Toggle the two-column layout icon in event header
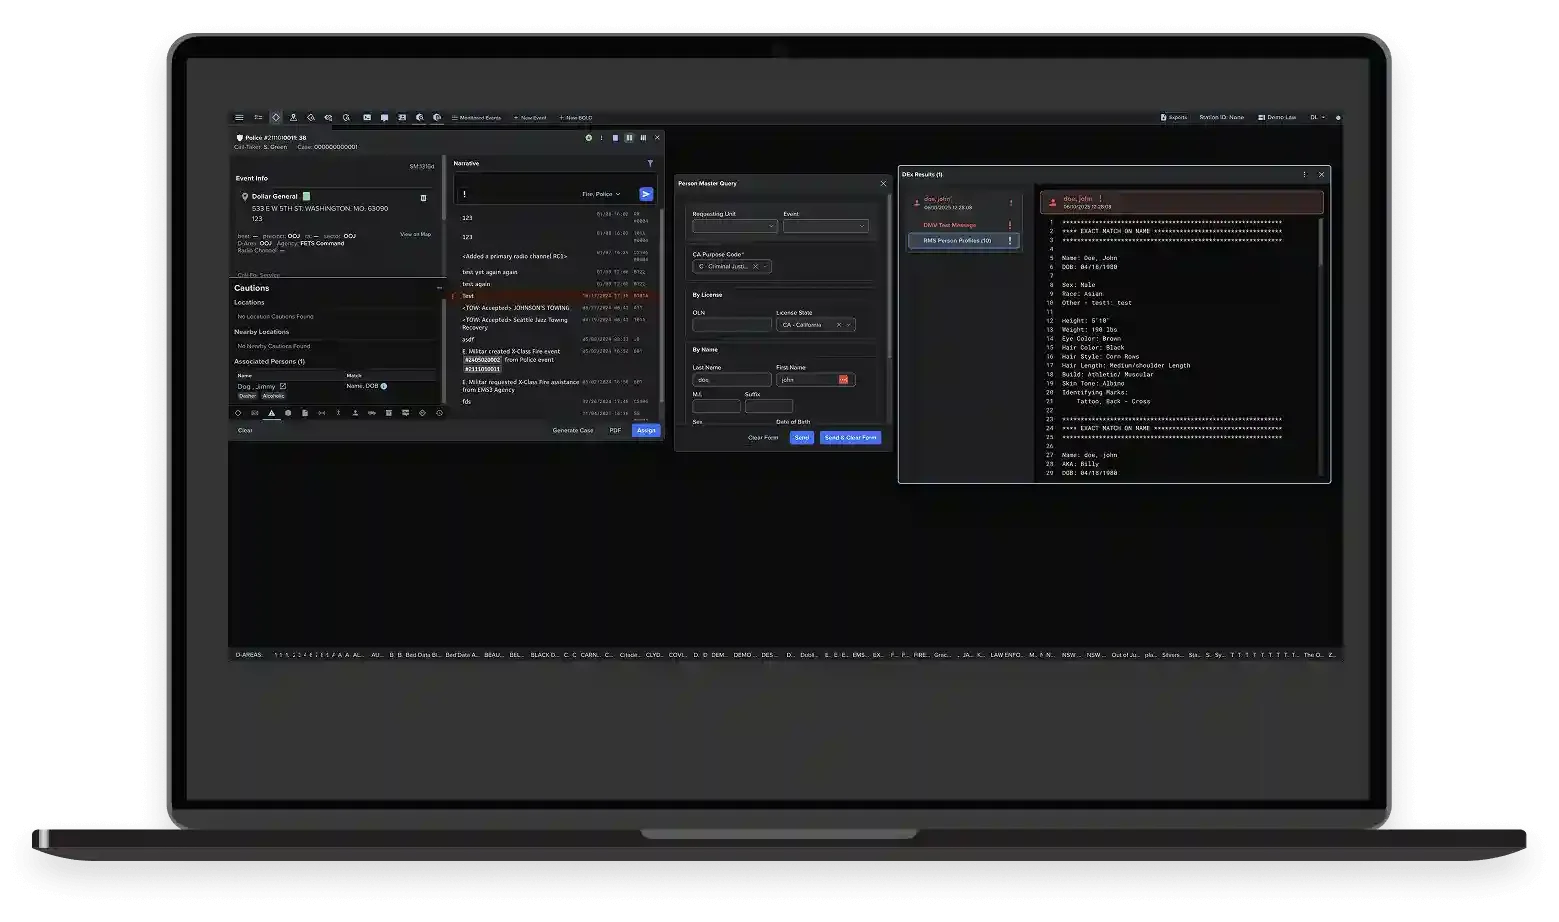 point(629,138)
